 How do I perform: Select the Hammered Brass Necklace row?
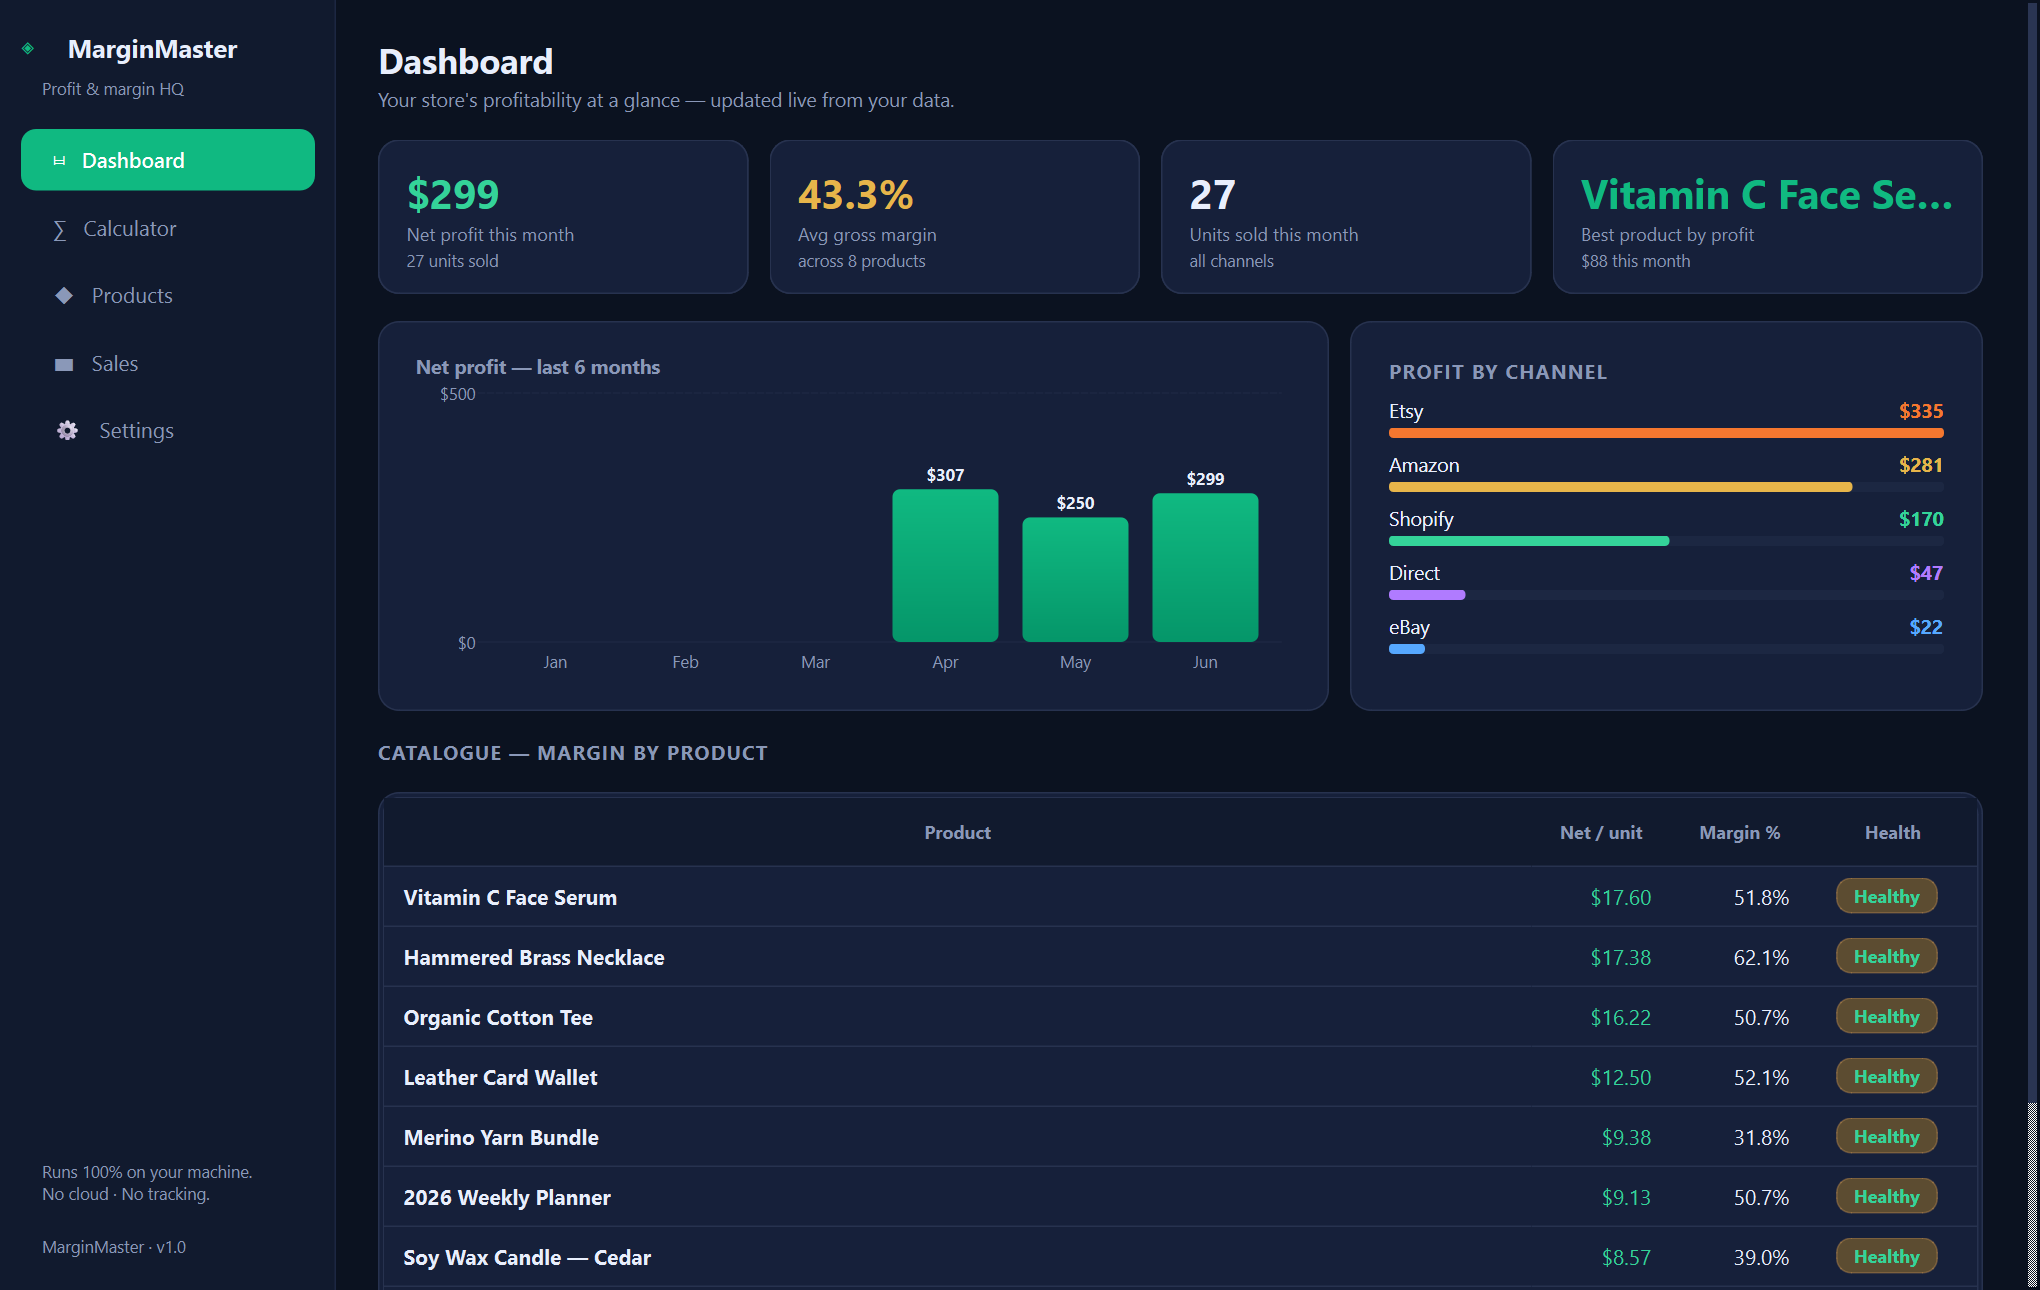(1180, 957)
